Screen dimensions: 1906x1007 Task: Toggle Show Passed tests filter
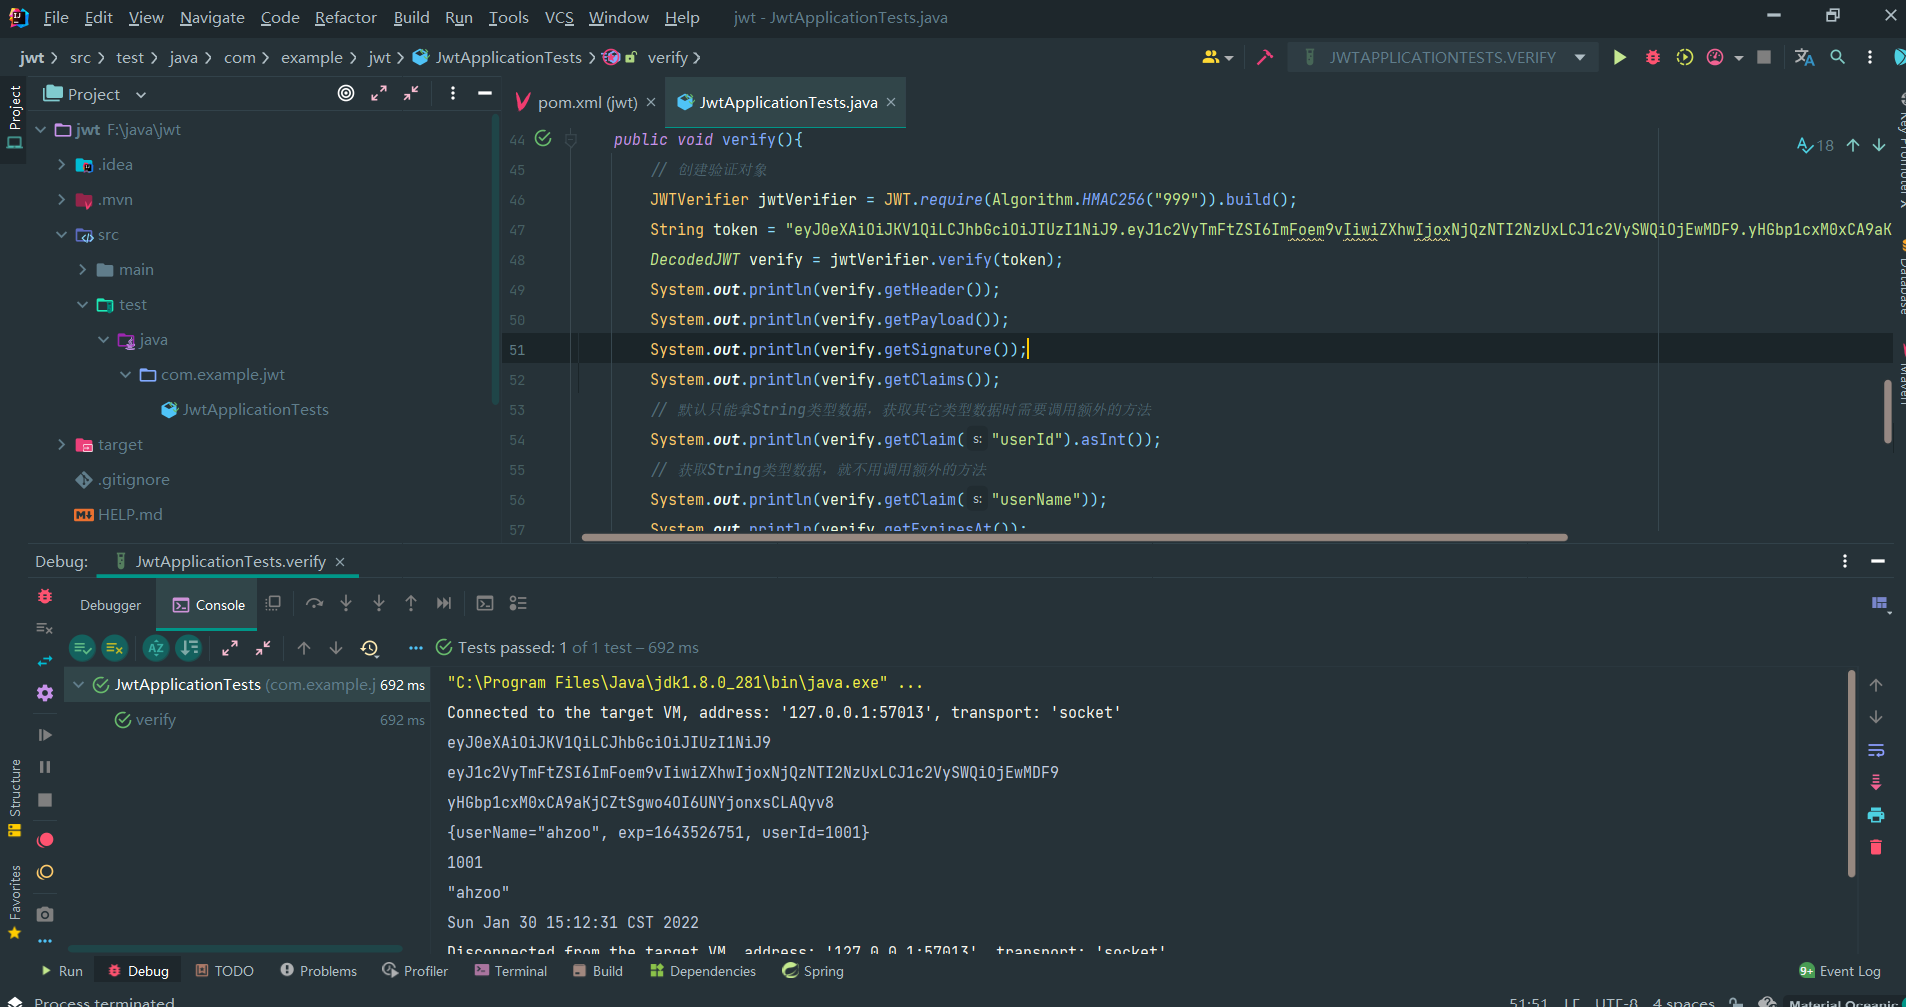click(82, 648)
